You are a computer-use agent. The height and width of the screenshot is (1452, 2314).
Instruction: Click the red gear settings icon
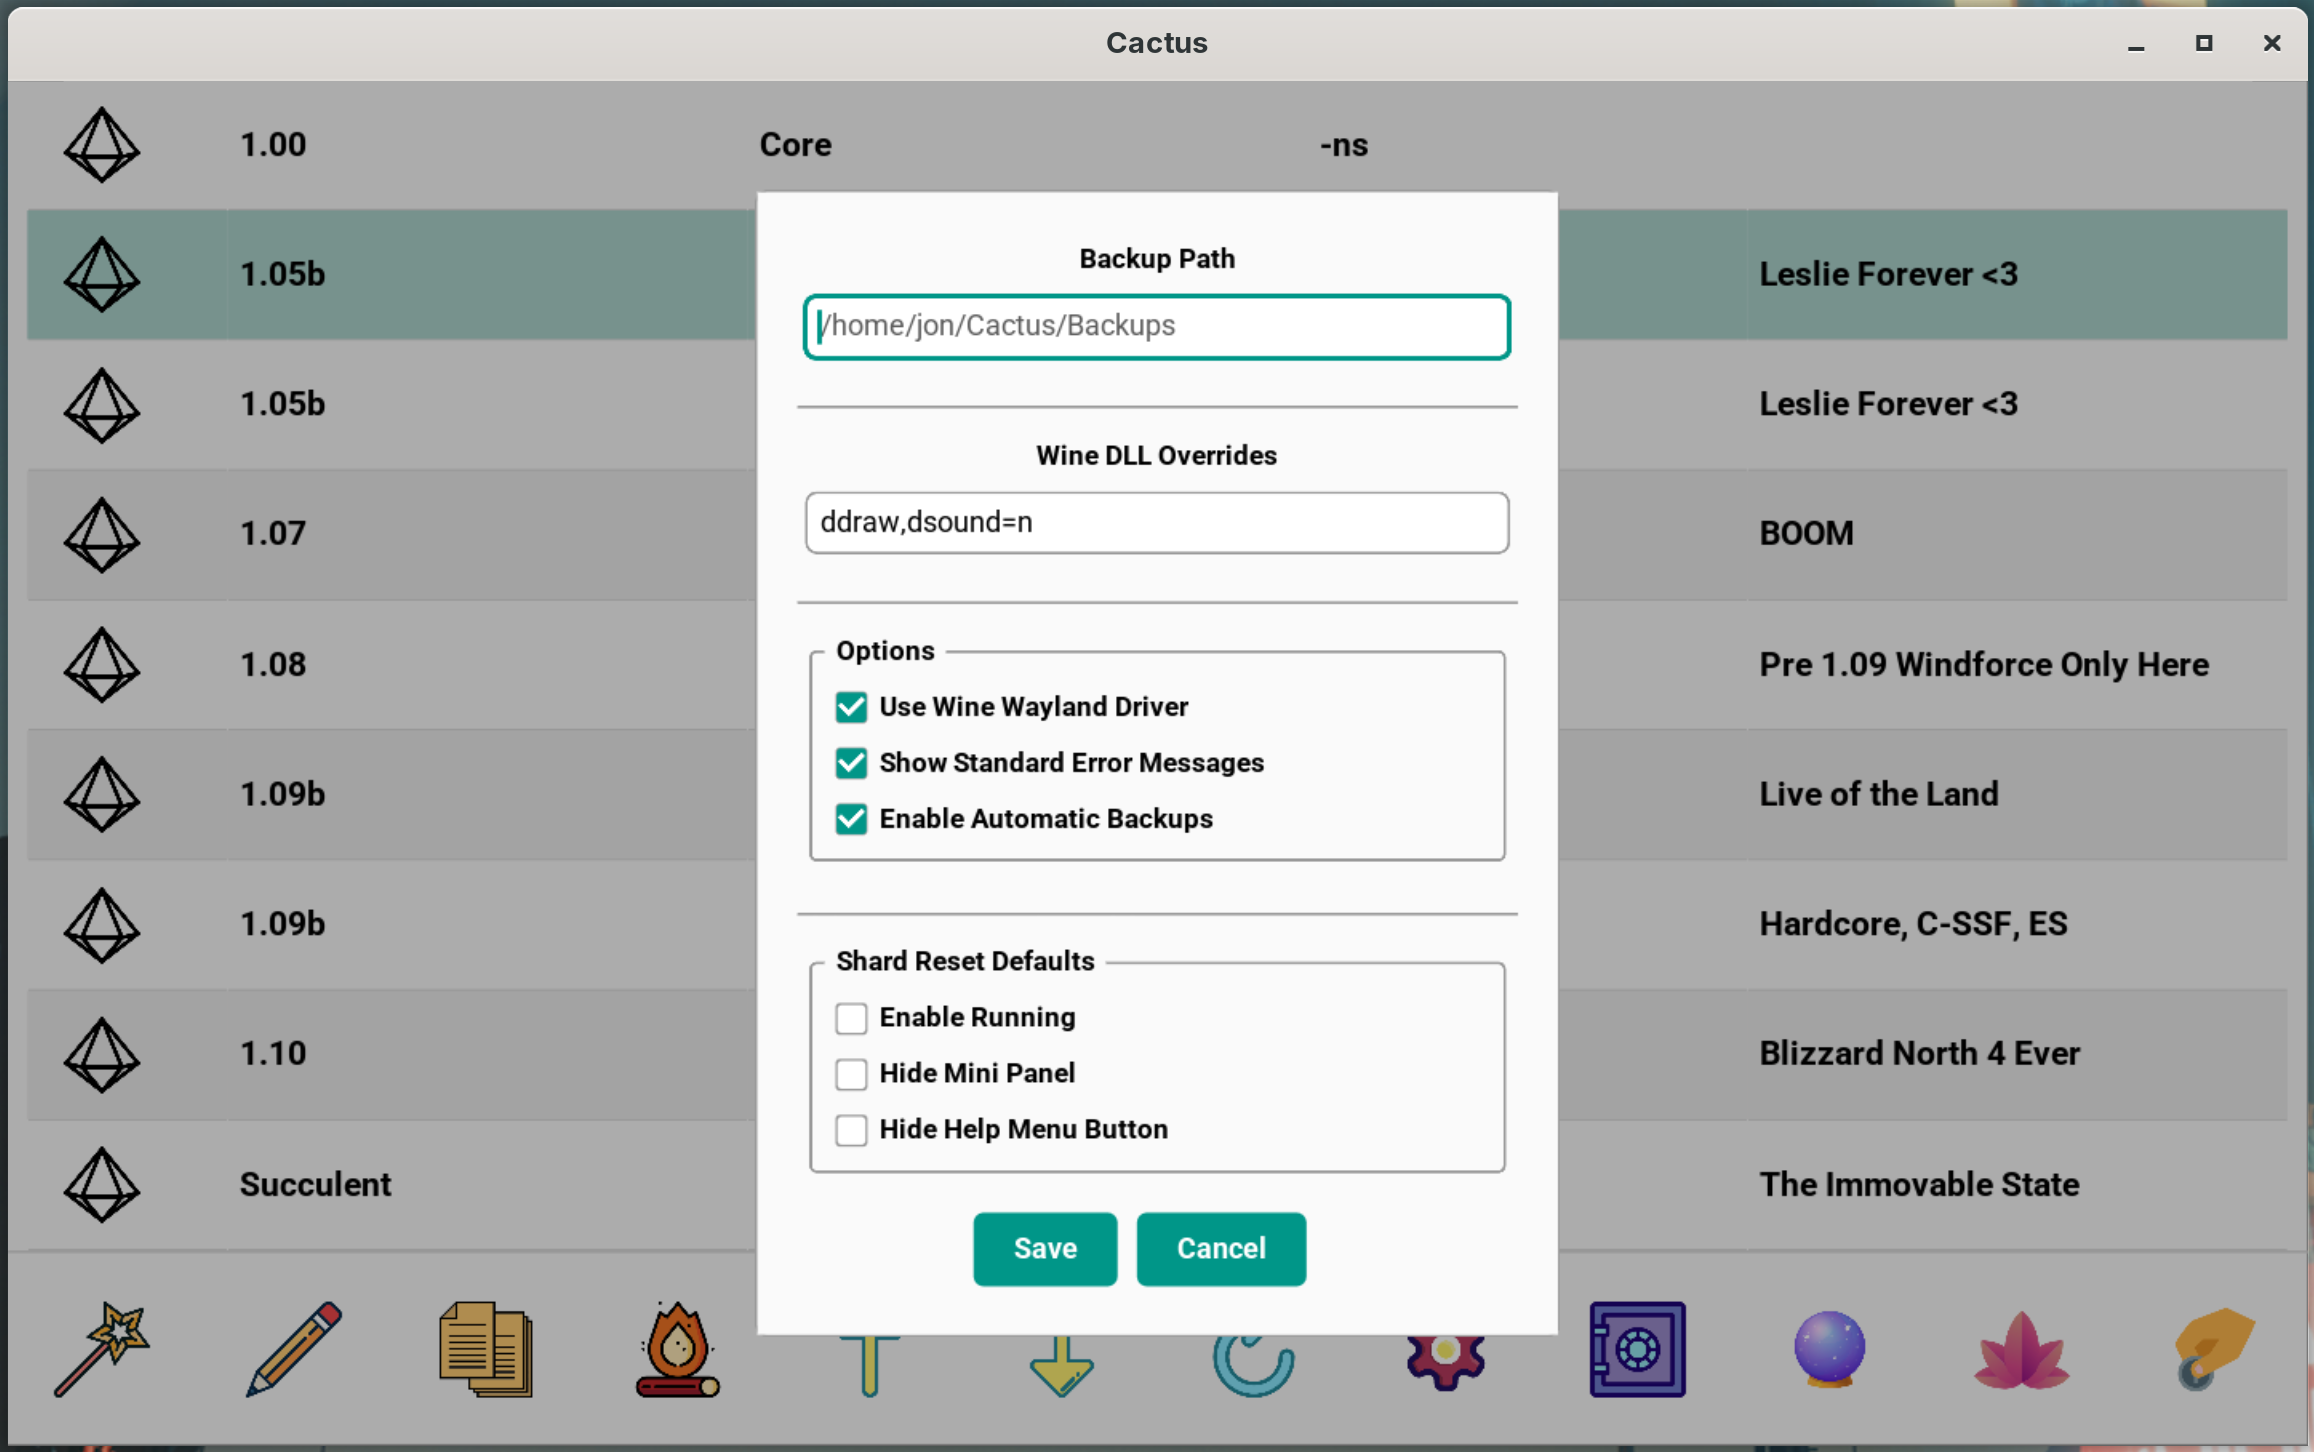coord(1445,1364)
